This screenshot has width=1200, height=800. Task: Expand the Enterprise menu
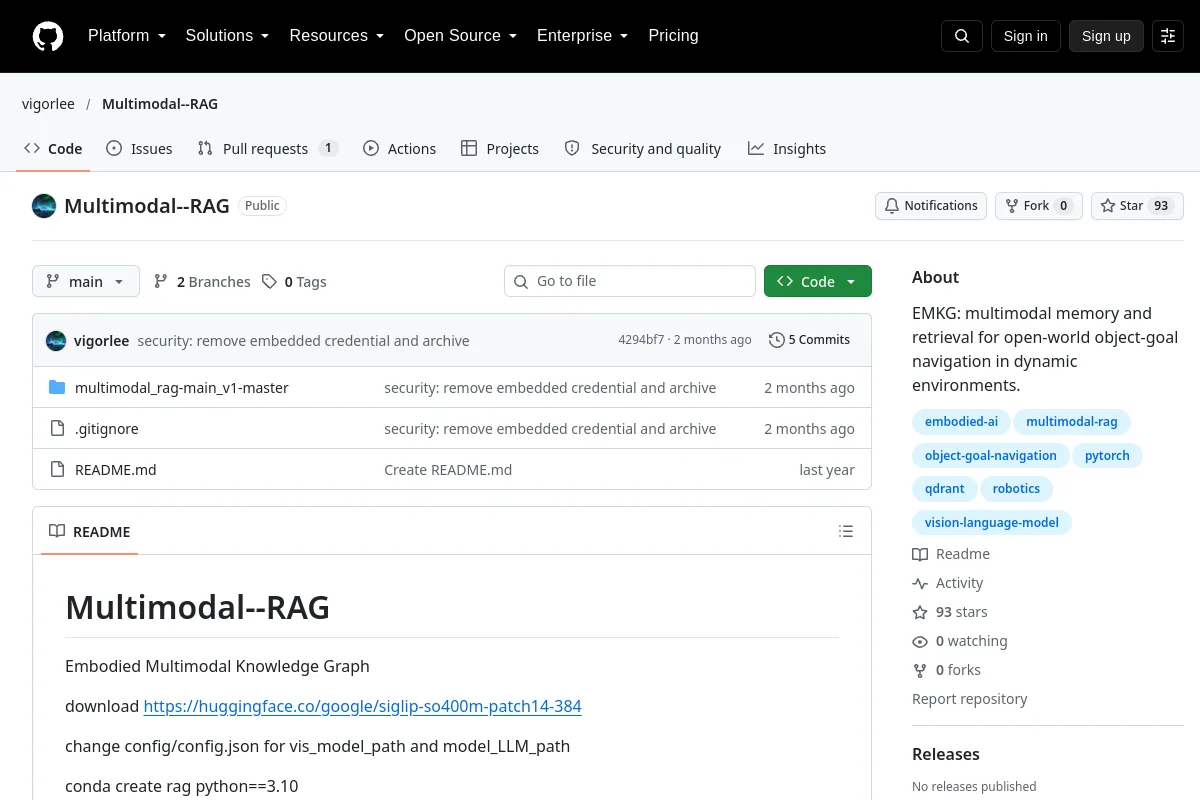(x=582, y=36)
